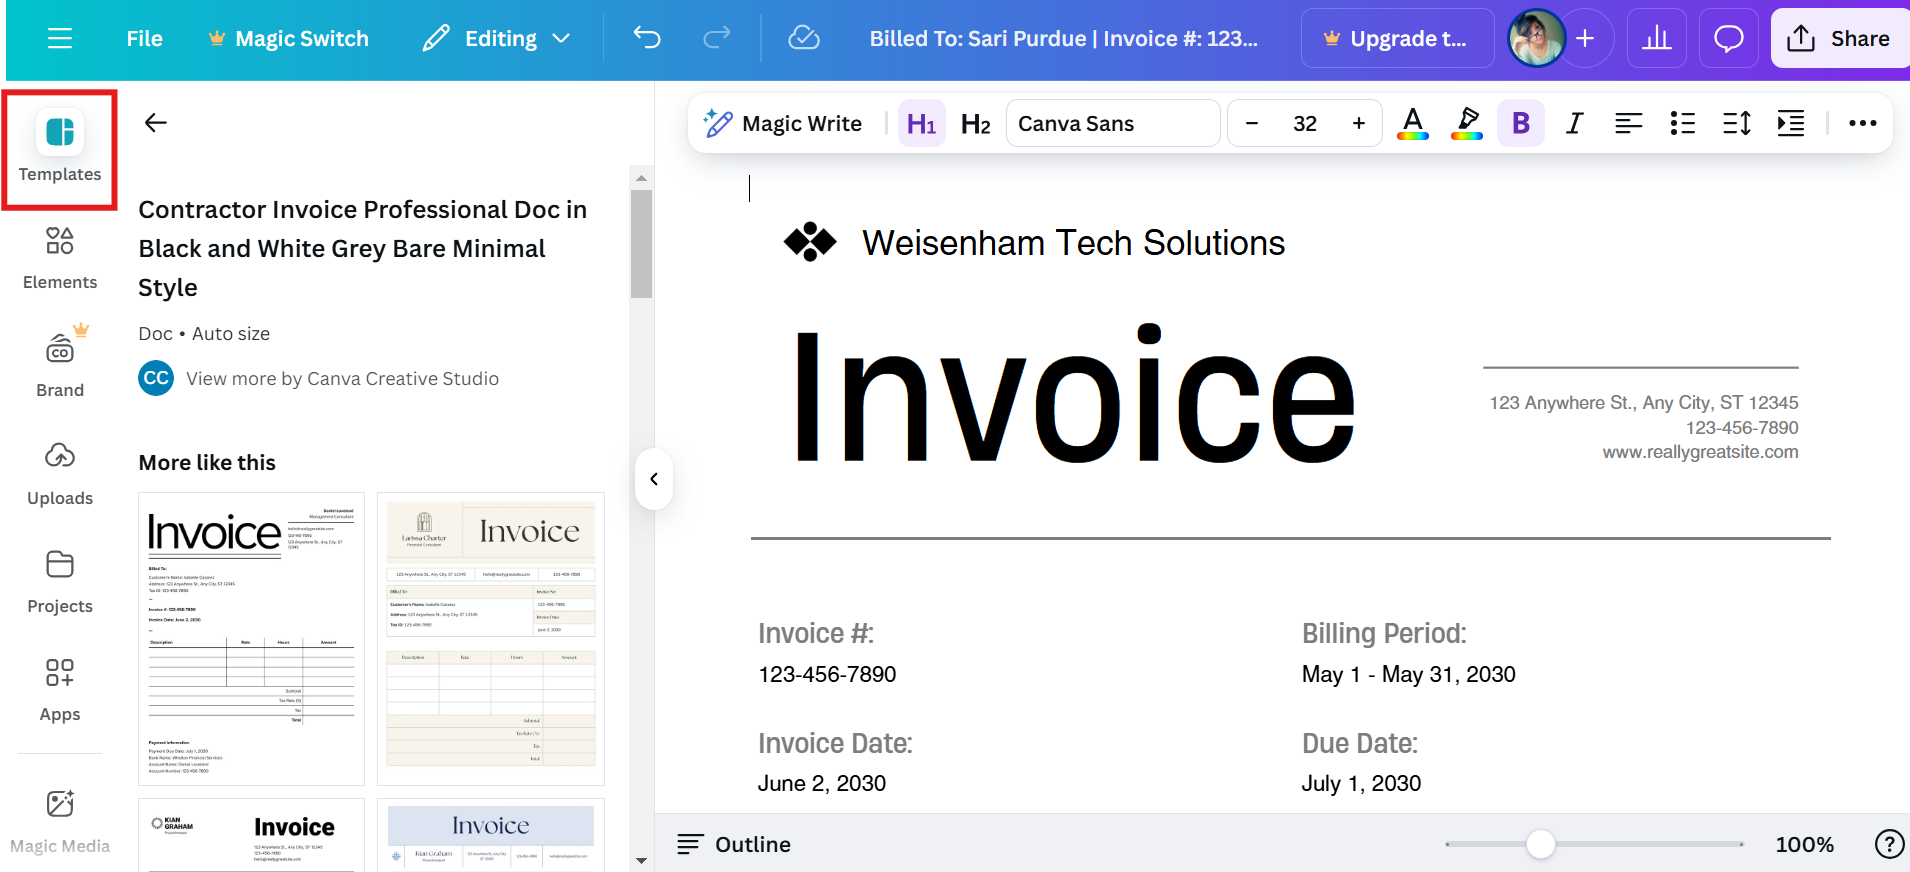
Task: Click the document title in the header
Action: (x=1064, y=39)
